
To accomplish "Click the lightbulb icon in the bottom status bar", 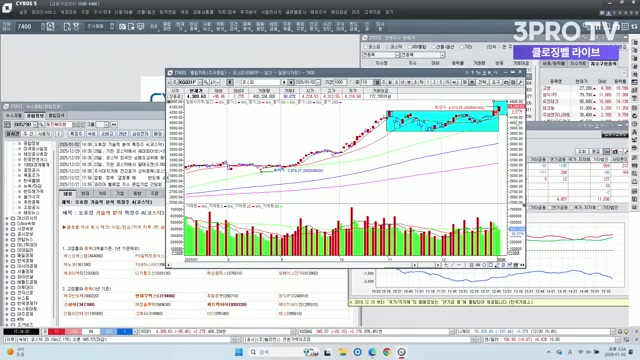I will pyautogui.click(x=626, y=331).
